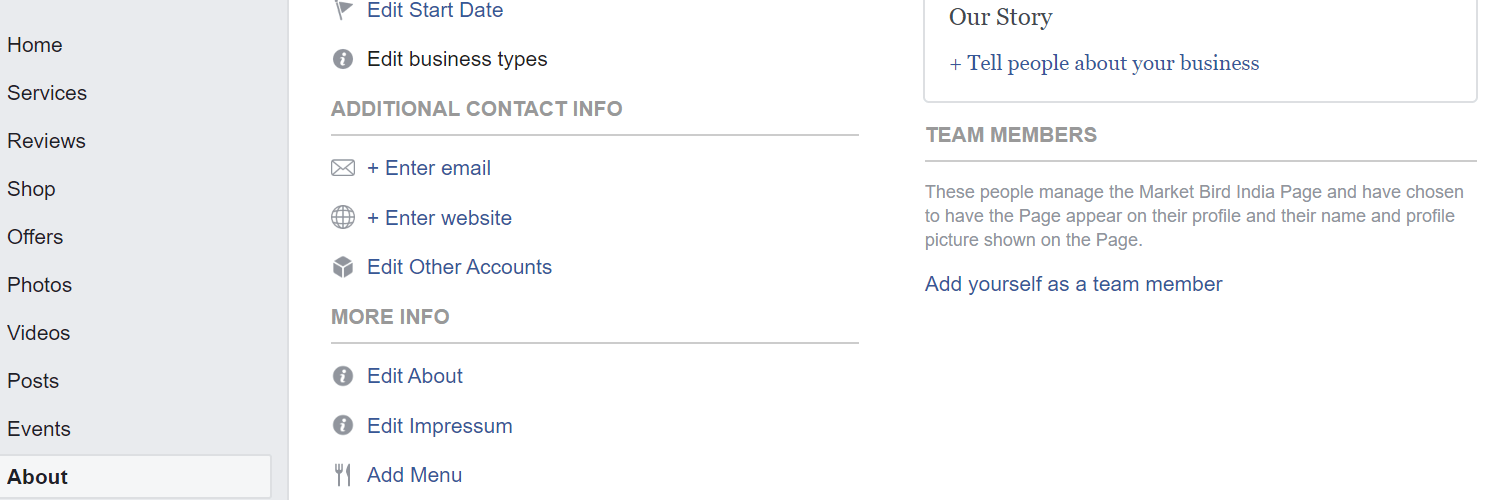This screenshot has height=500, width=1501.
Task: Select the Events sidebar item
Action: 39,429
